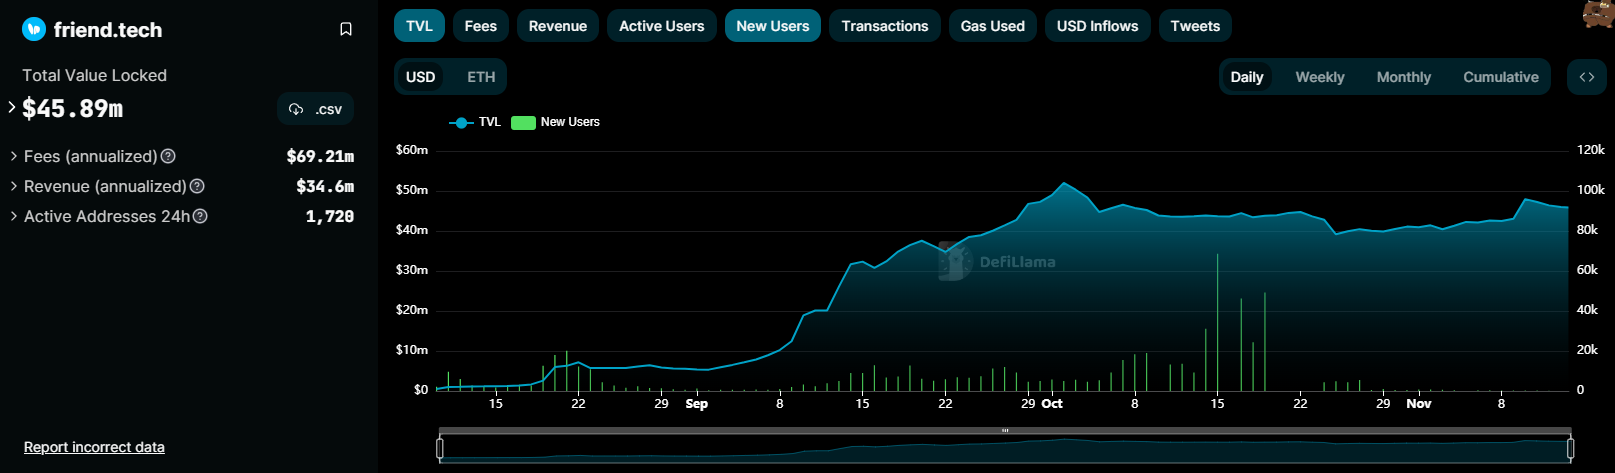Switch denomination to ETH

[481, 77]
